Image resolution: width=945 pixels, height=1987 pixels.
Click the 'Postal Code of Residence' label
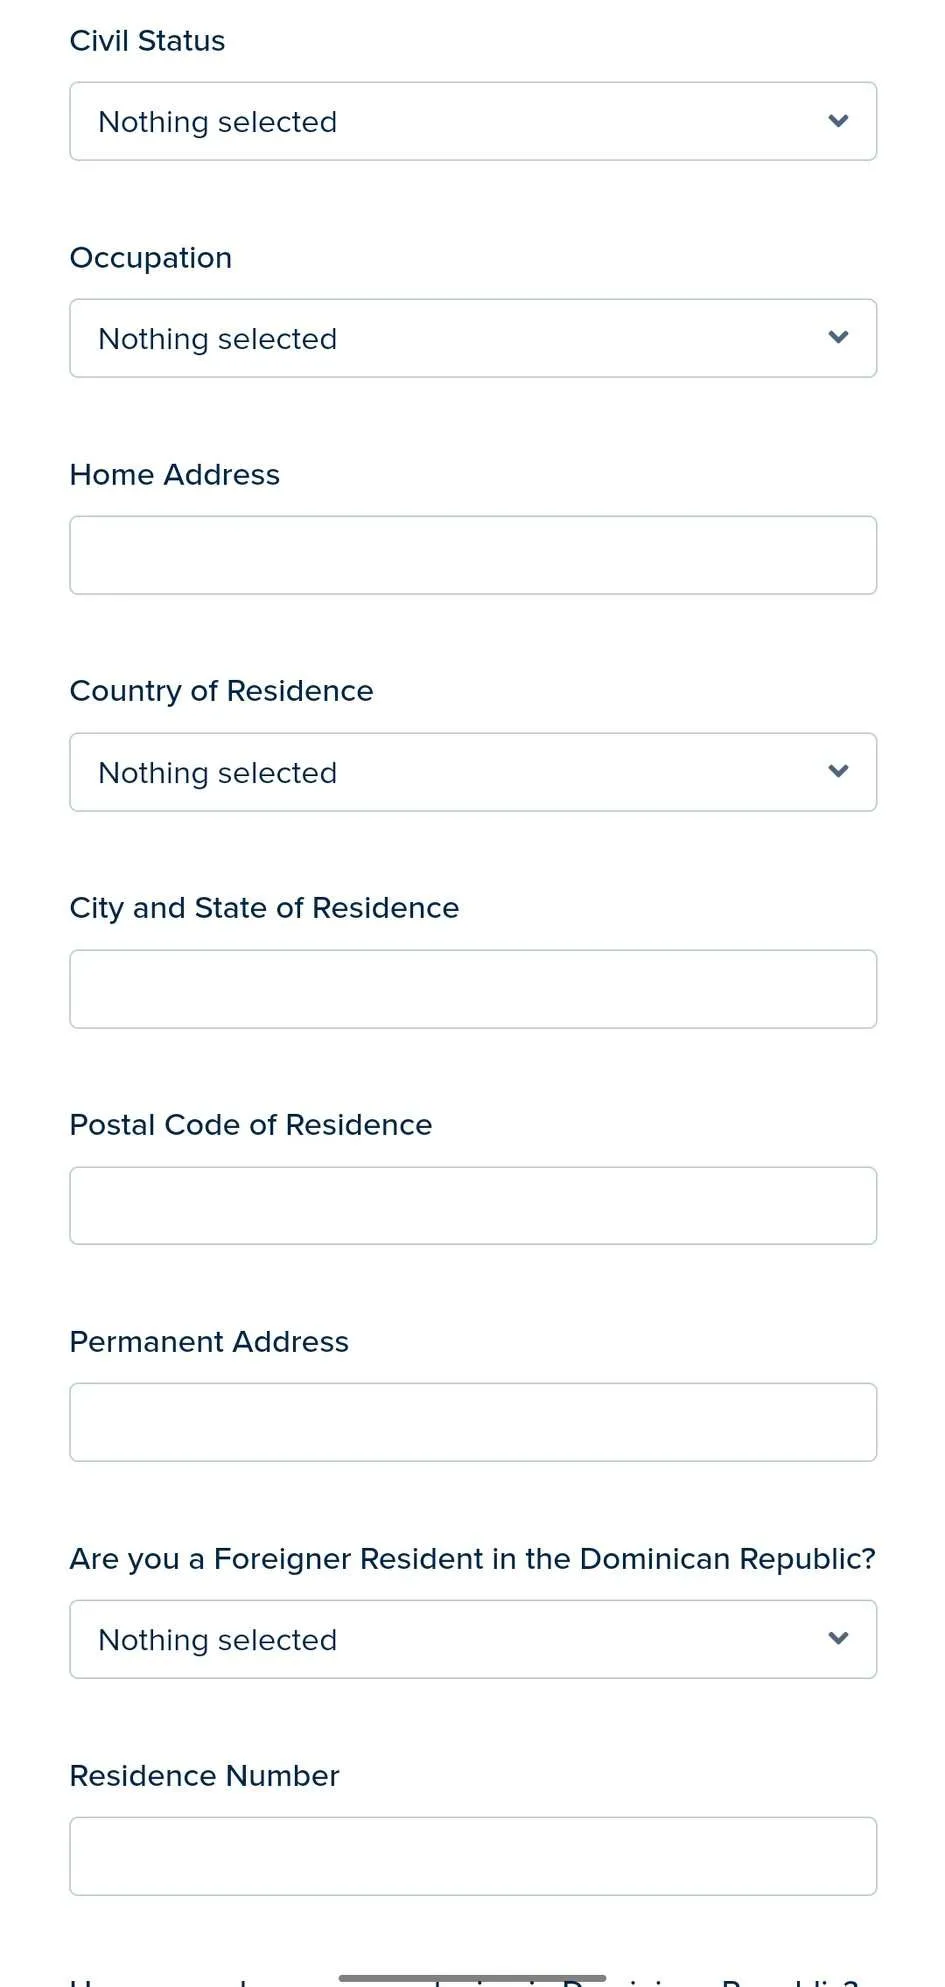click(251, 1125)
